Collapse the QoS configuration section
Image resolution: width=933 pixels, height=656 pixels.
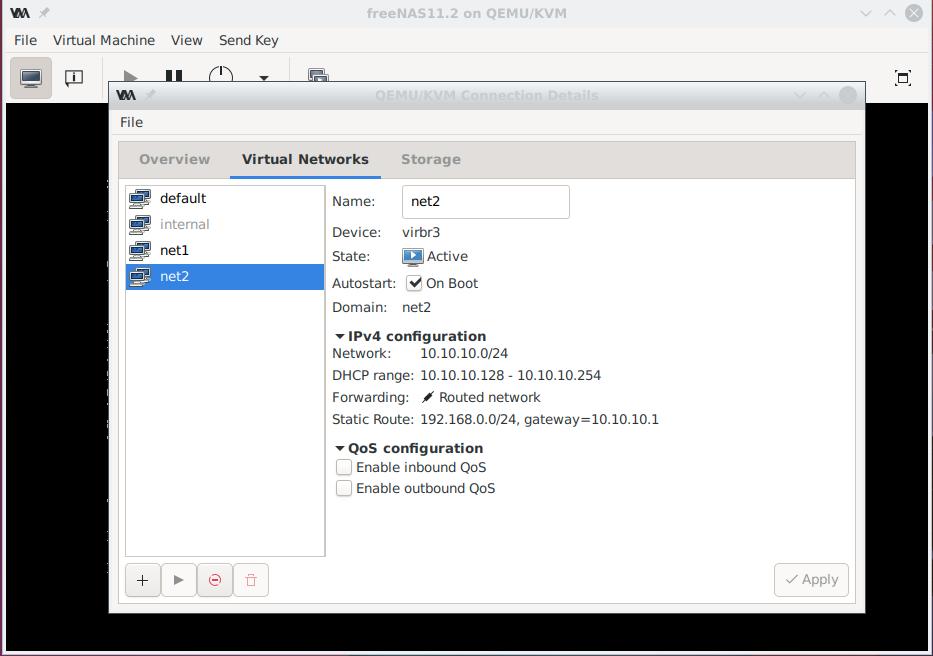[340, 449]
